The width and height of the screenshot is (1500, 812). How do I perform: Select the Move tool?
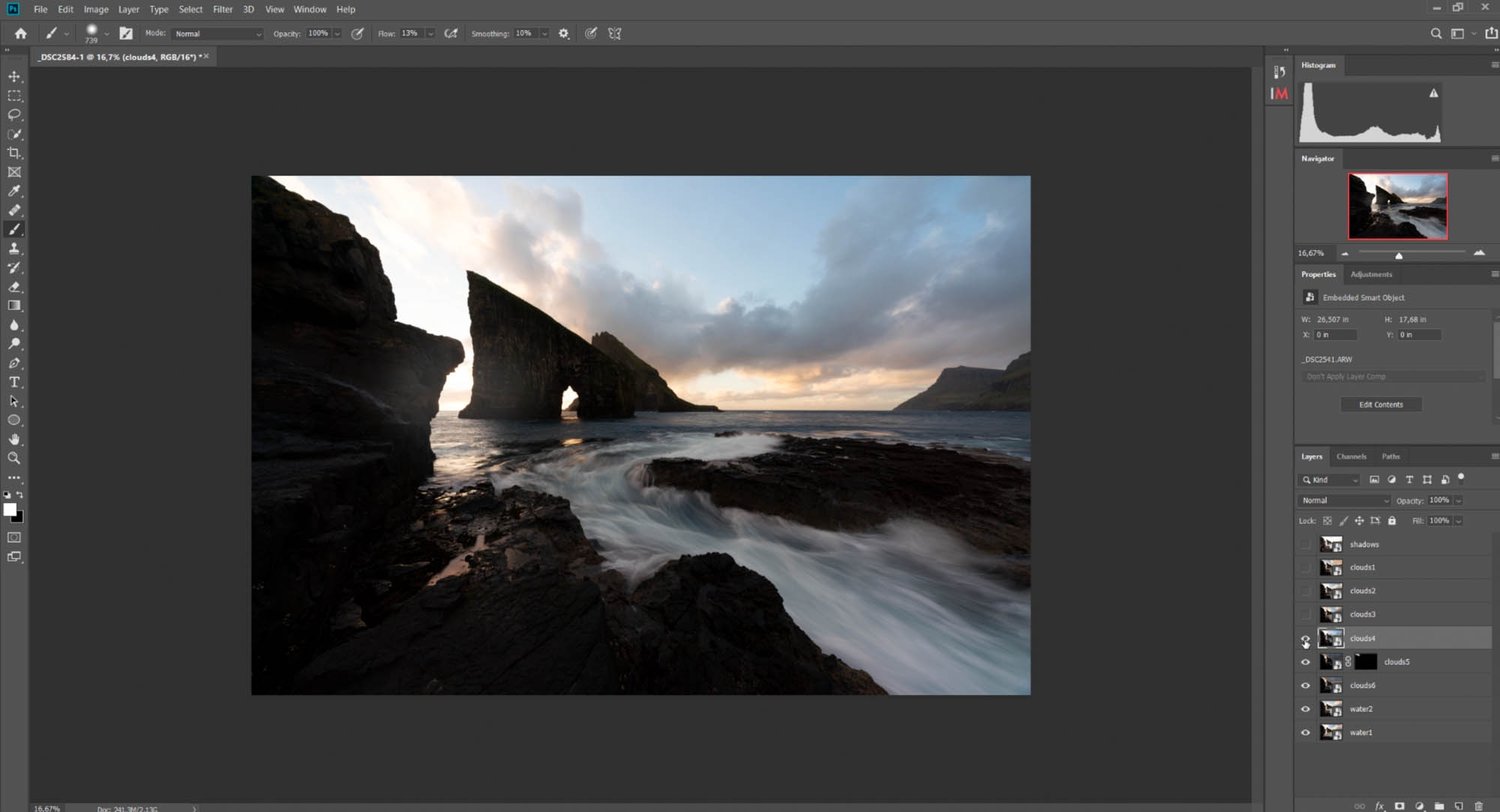tap(14, 77)
